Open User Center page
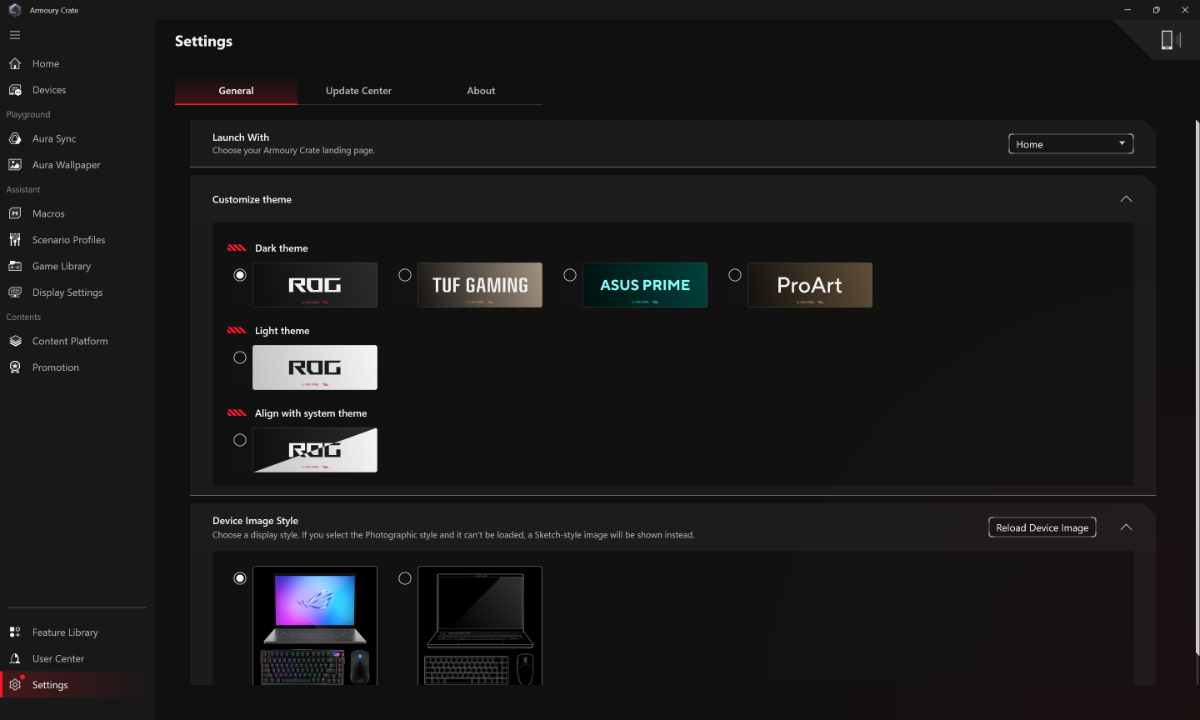 point(58,659)
